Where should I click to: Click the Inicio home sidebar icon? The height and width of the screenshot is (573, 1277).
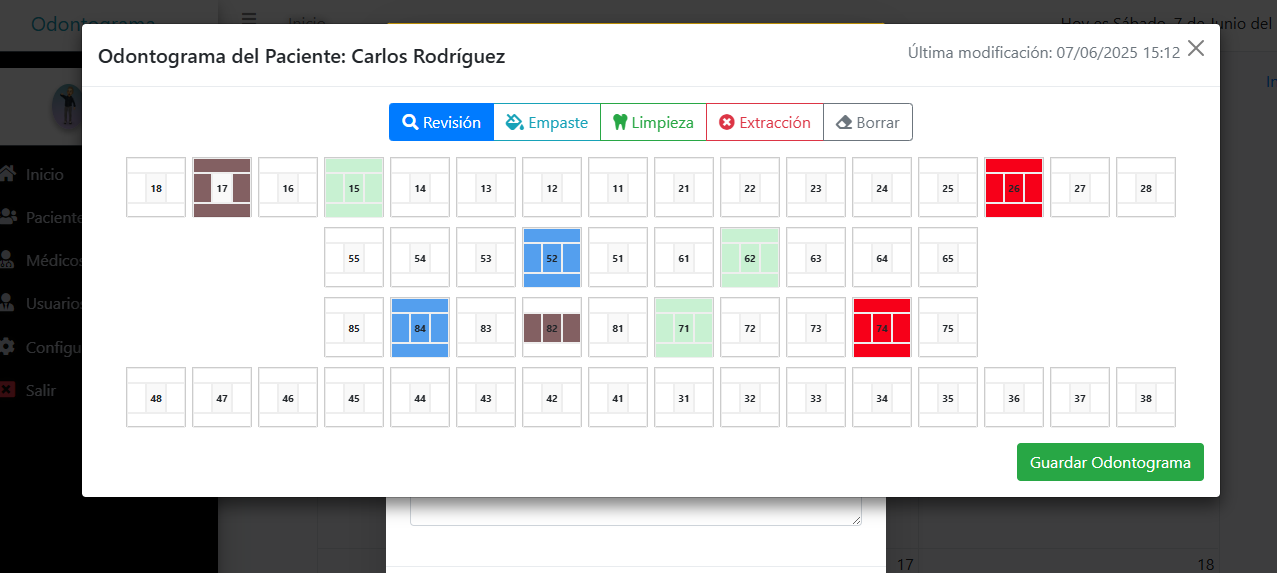pyautogui.click(x=8, y=174)
